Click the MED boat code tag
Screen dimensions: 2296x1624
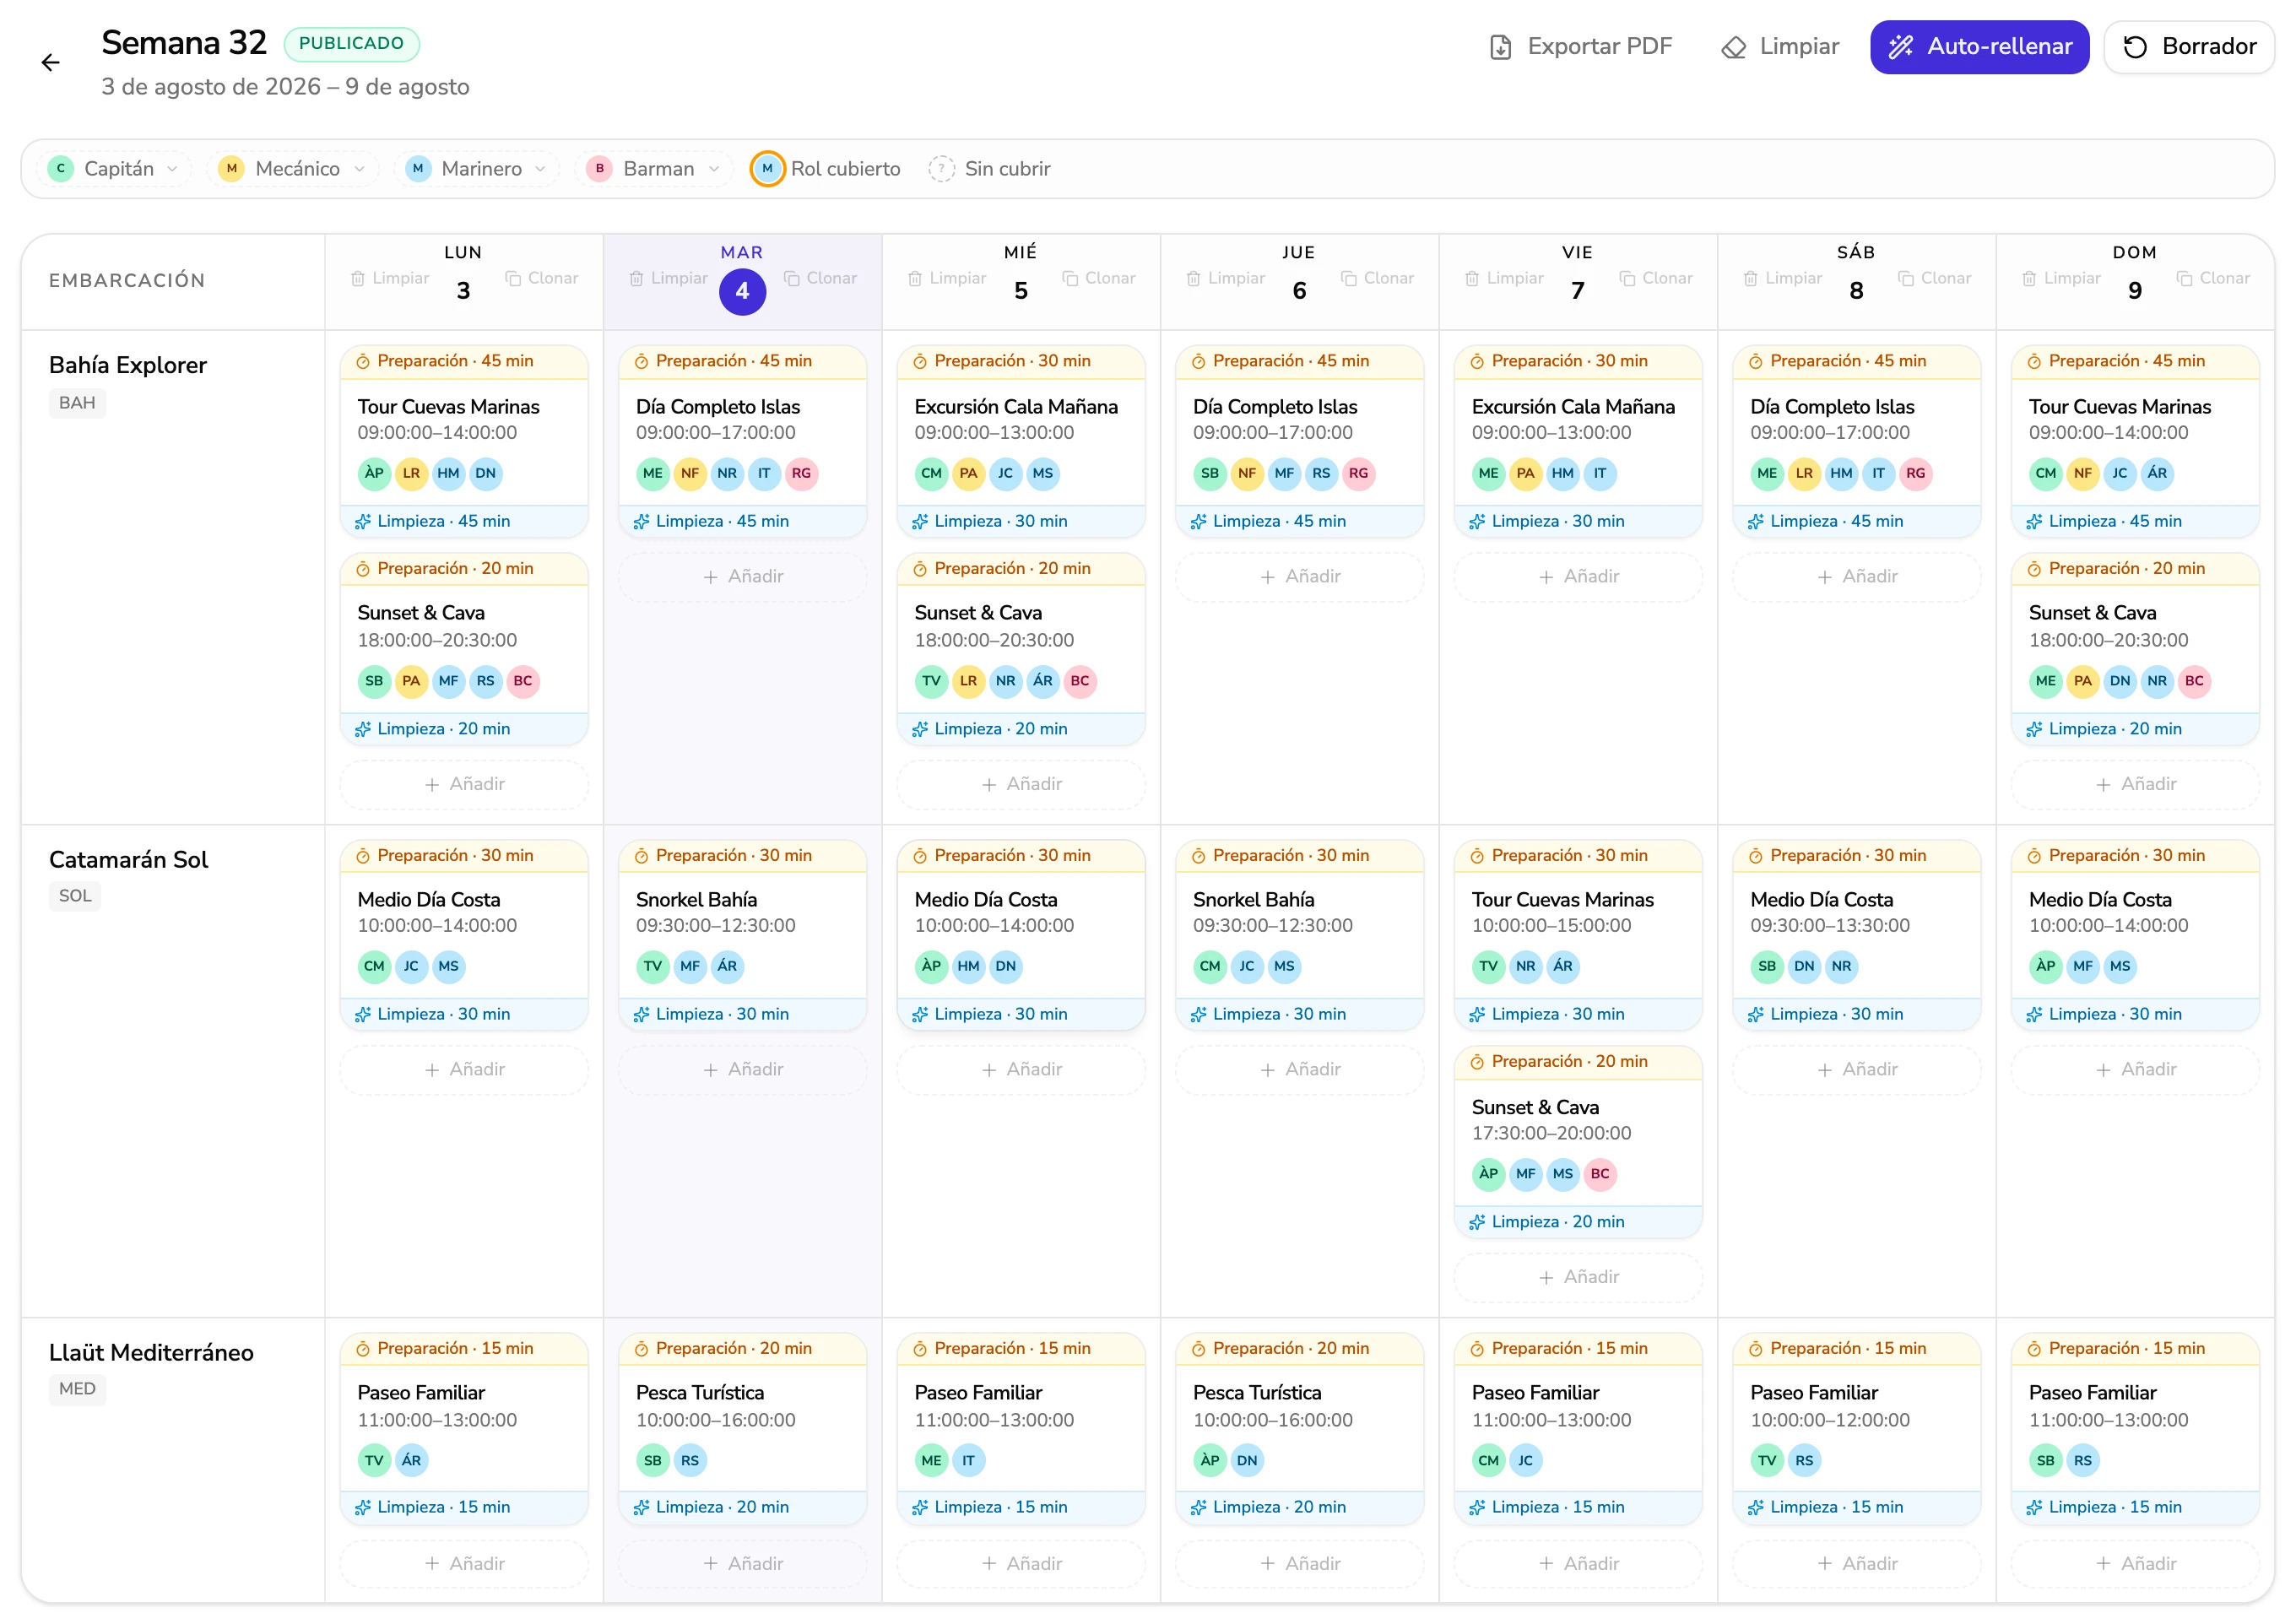pyautogui.click(x=77, y=1389)
